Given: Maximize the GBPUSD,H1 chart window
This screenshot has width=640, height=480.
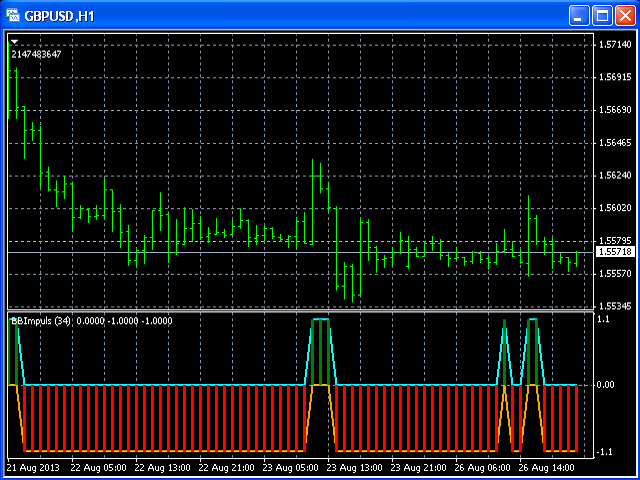Looking at the screenshot, I should (603, 16).
